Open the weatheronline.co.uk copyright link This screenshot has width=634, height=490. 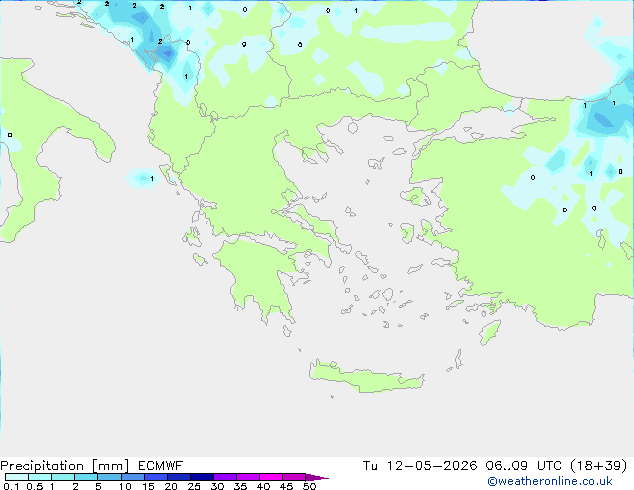tap(550, 481)
